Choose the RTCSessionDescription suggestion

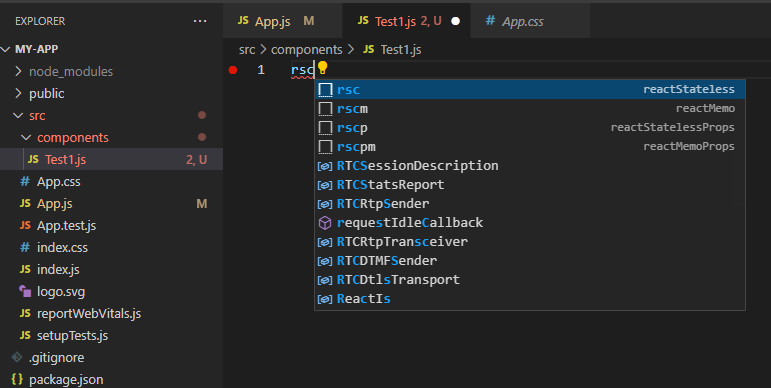coord(530,166)
